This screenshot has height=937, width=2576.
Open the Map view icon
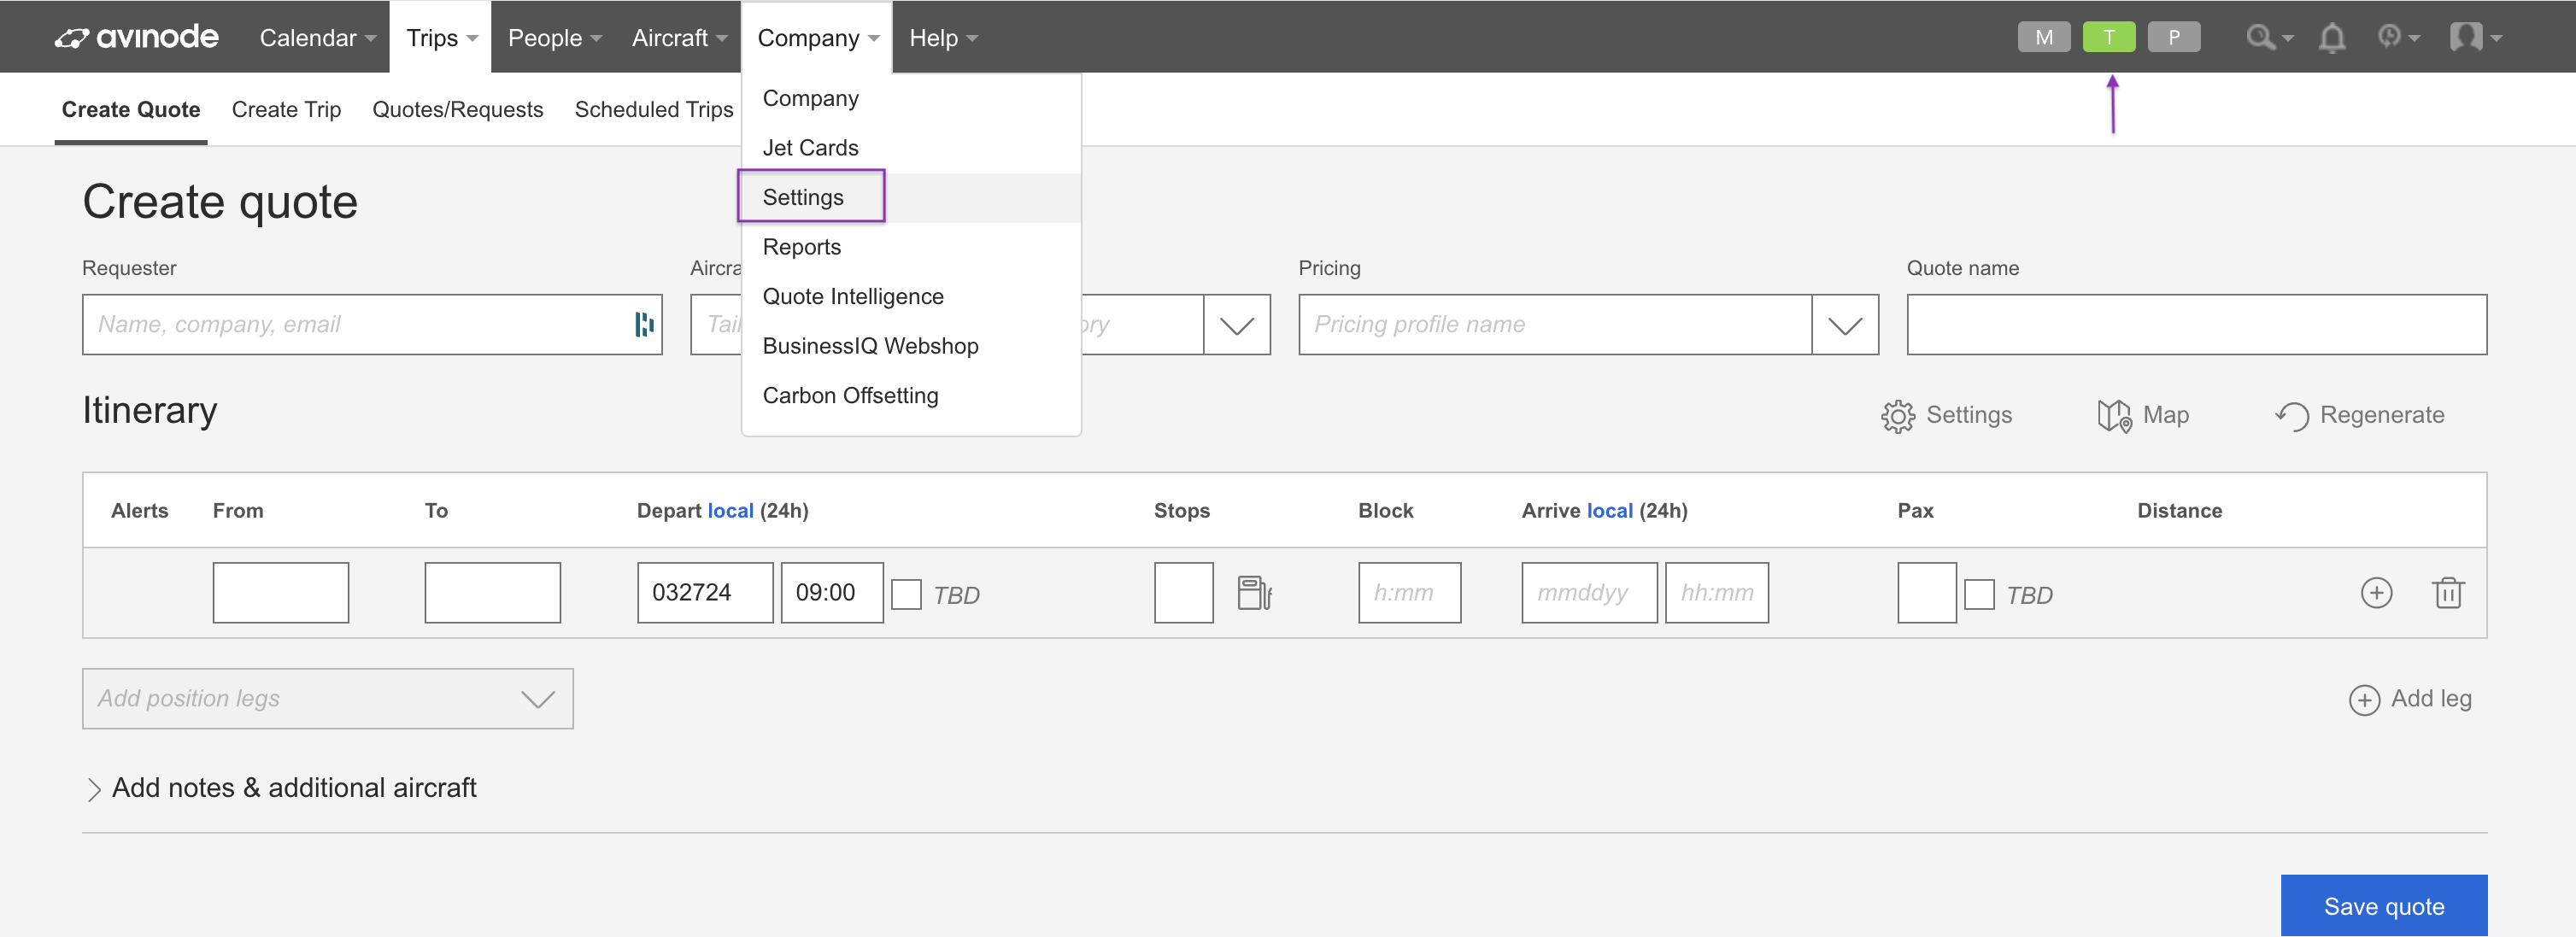(x=2114, y=416)
